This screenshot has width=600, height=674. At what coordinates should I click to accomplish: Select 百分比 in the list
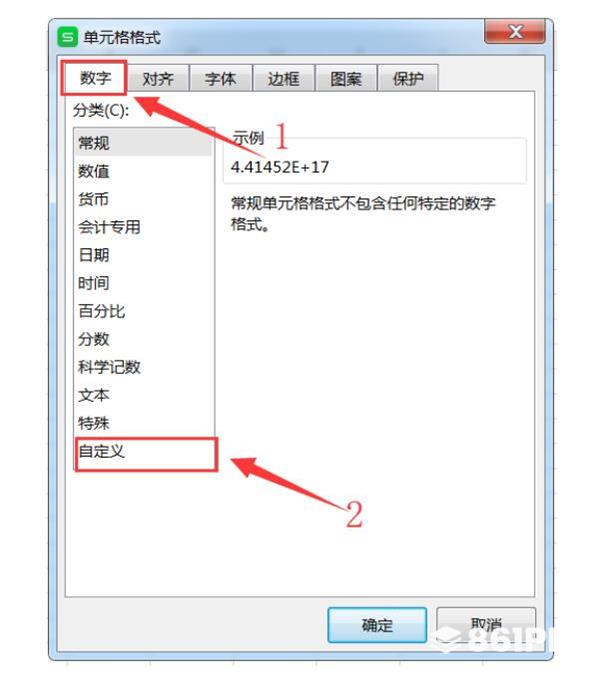[x=144, y=311]
